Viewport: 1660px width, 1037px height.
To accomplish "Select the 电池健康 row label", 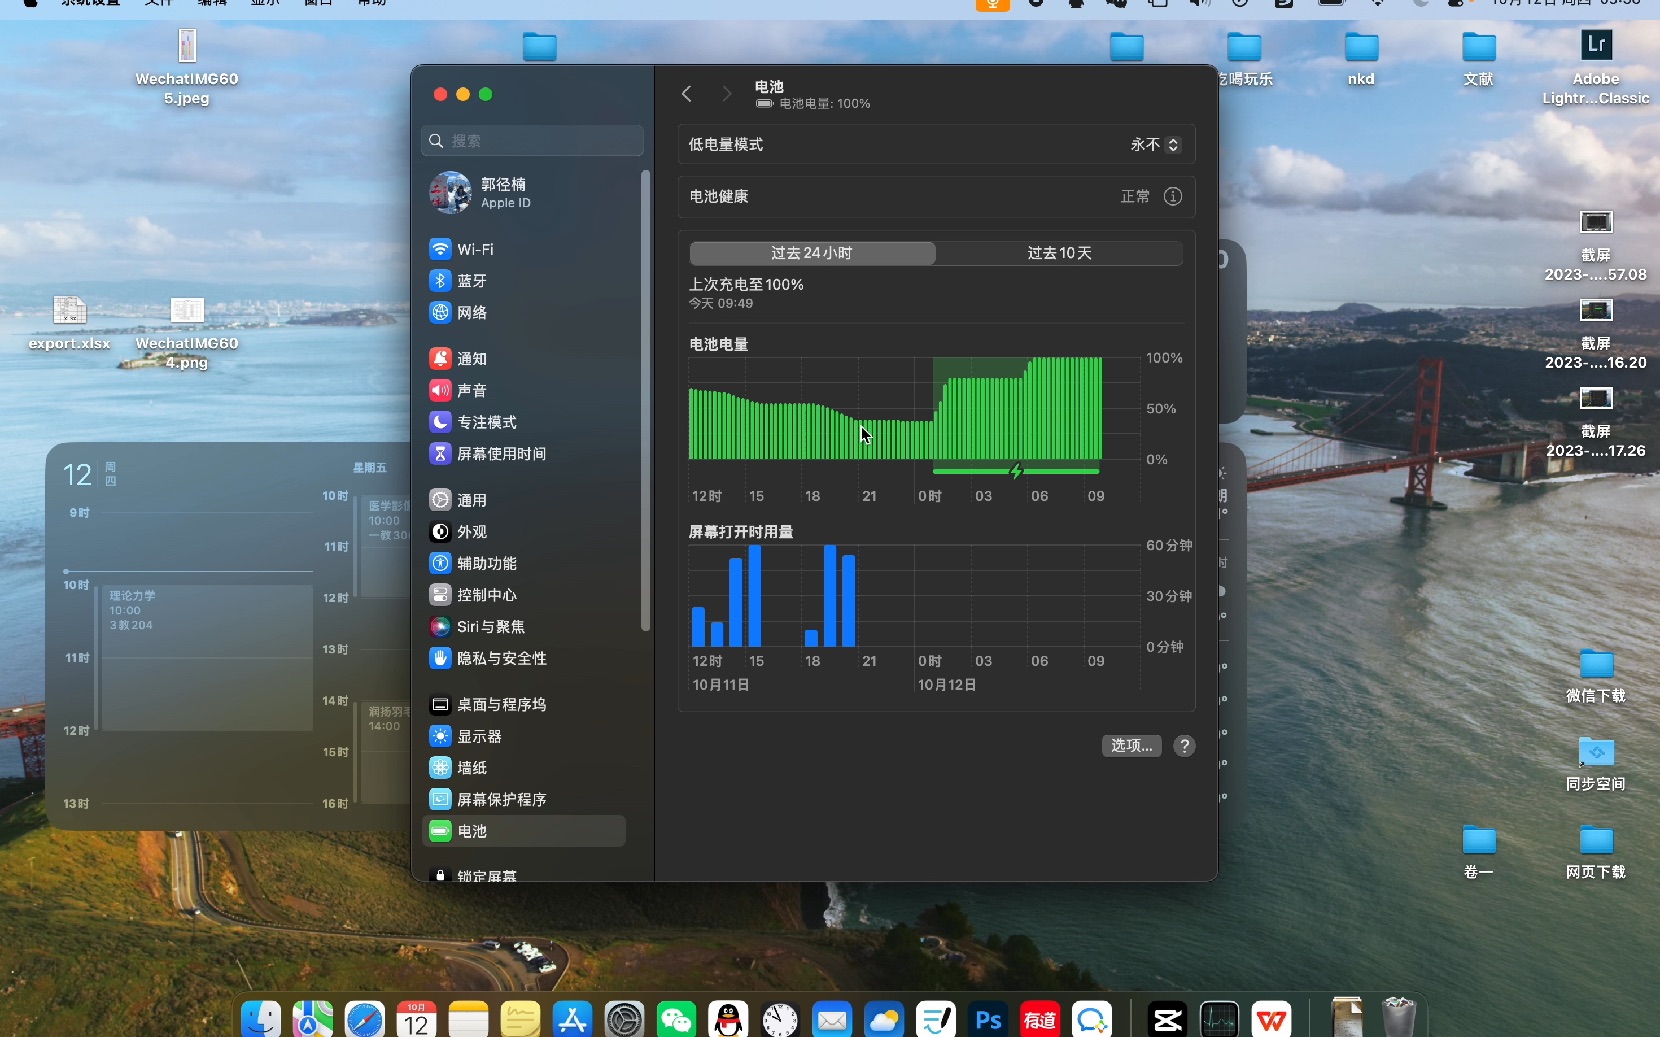I will click(x=719, y=197).
